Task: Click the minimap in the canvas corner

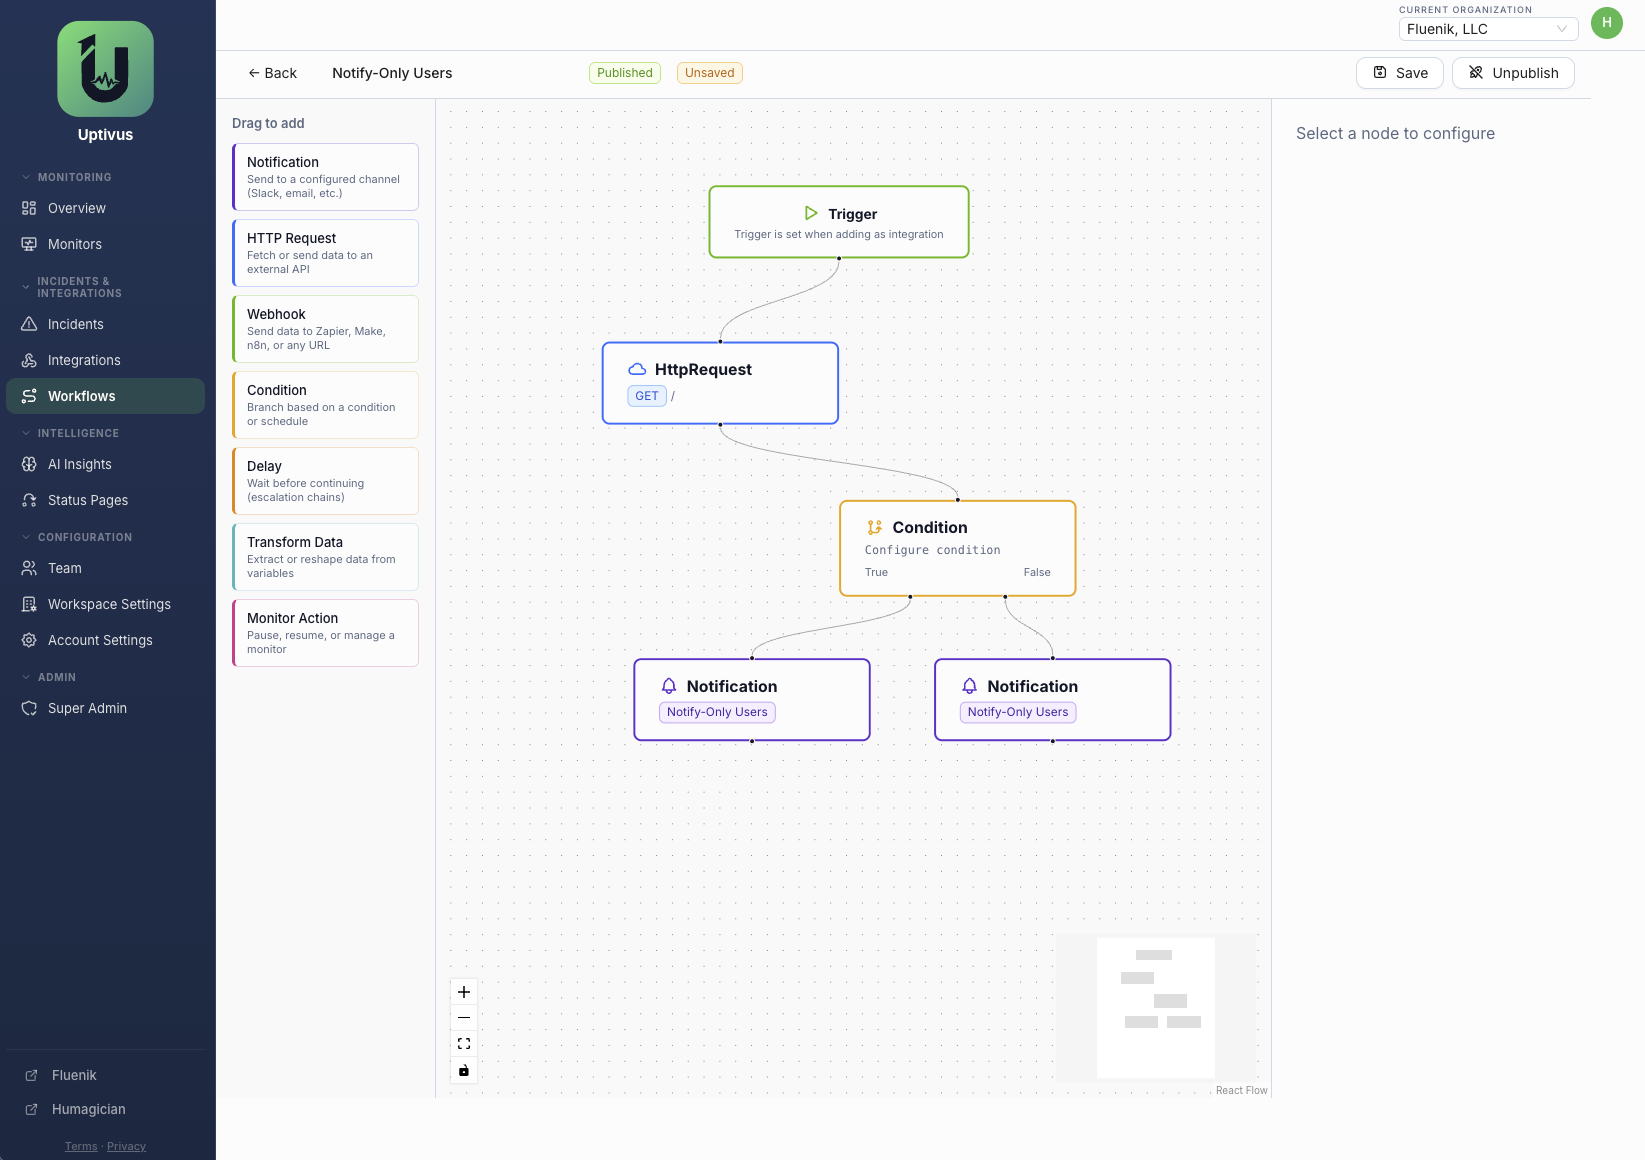Action: point(1156,1007)
